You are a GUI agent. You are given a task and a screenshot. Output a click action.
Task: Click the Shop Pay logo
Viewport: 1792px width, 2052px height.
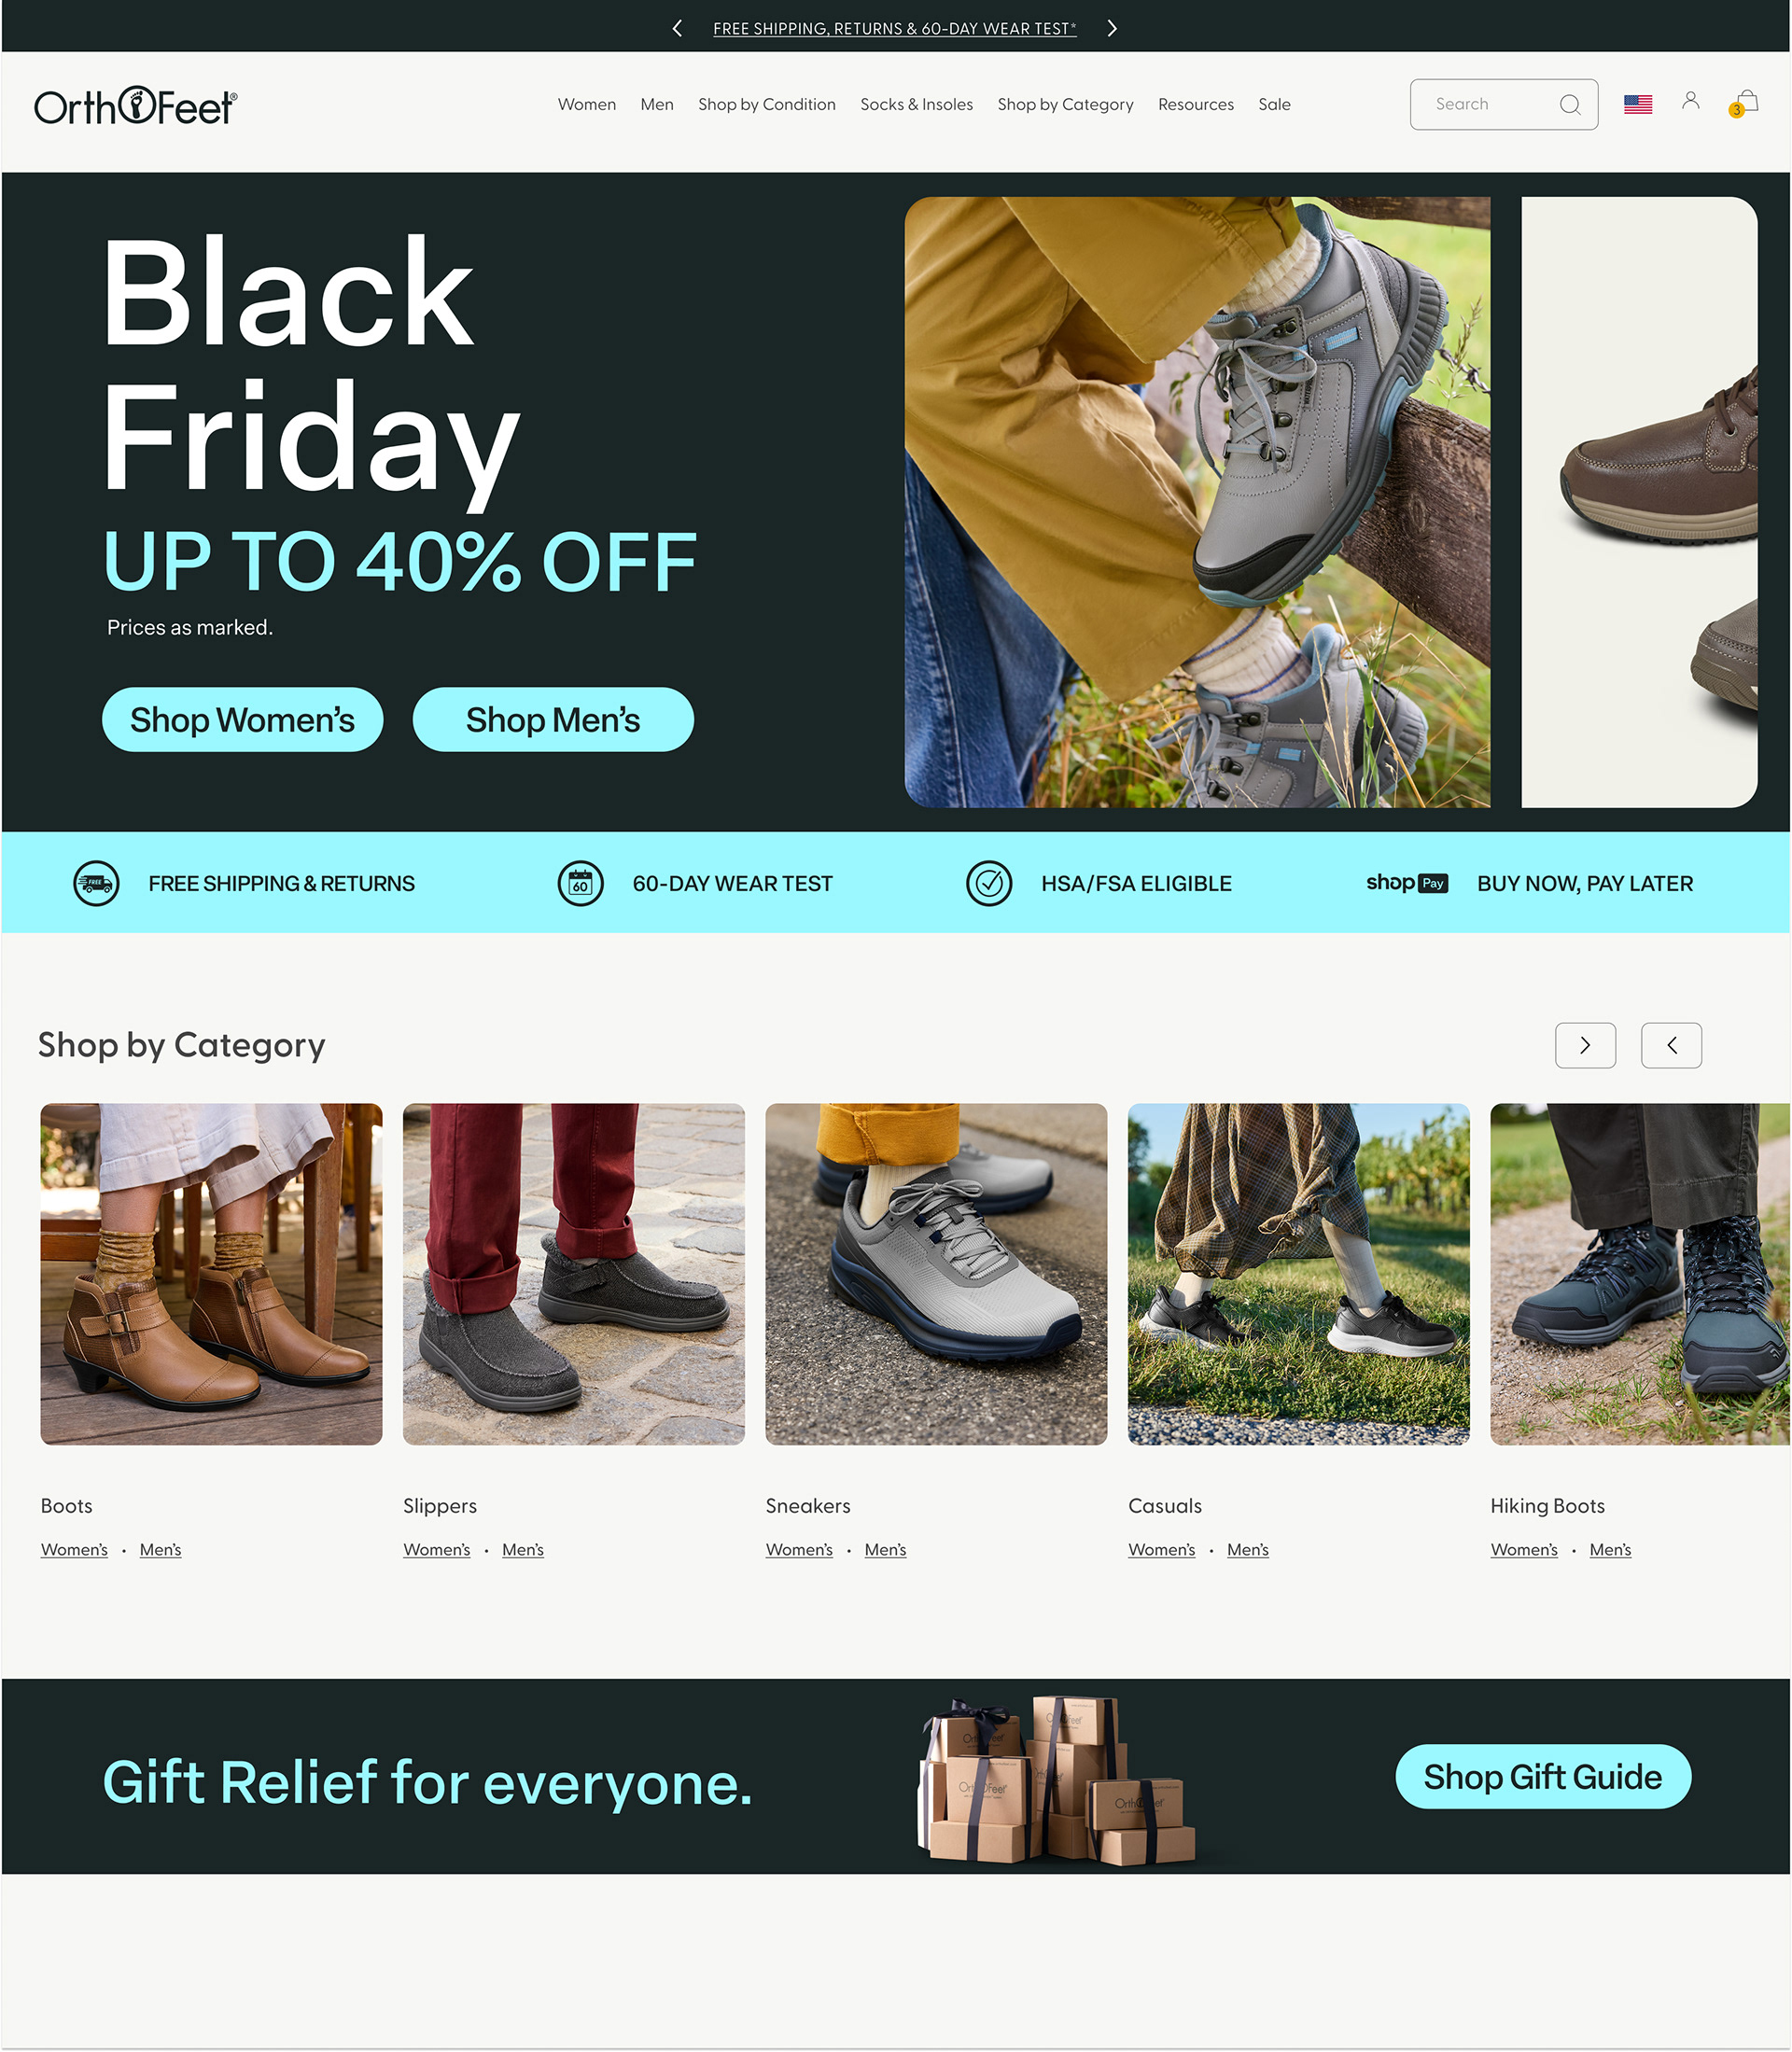click(1407, 884)
